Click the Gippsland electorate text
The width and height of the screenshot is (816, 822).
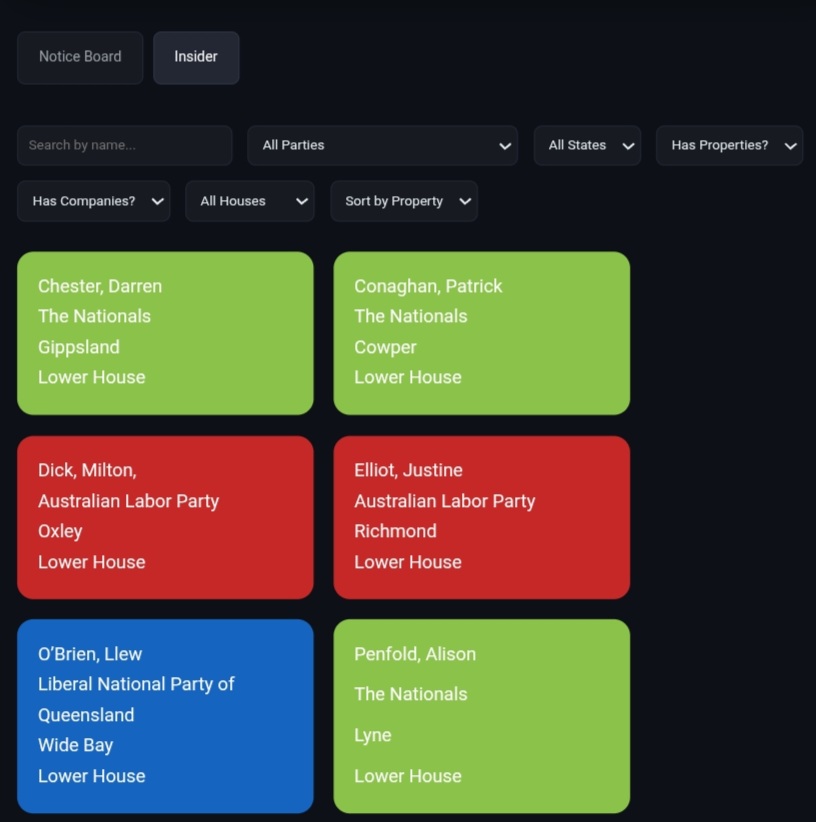79,347
